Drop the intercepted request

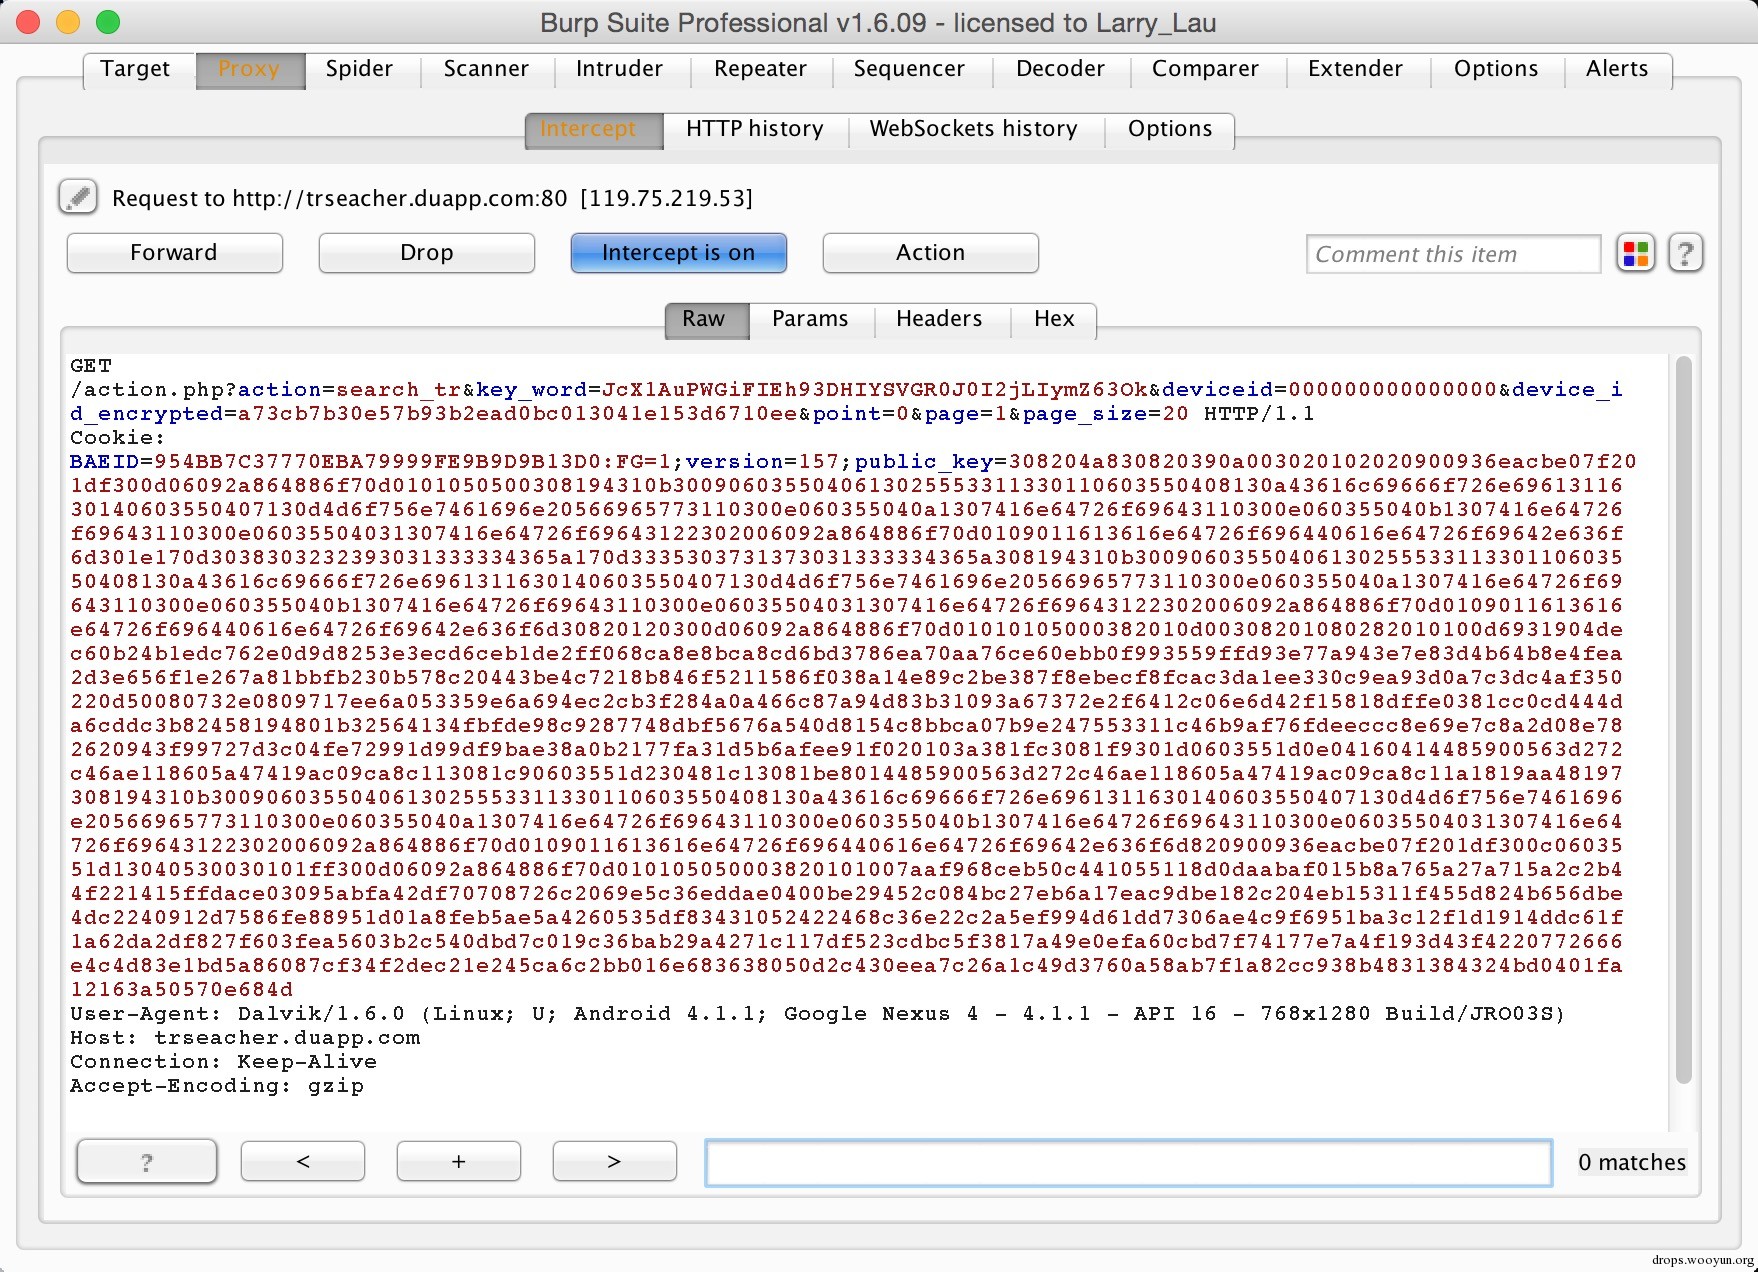pos(427,253)
